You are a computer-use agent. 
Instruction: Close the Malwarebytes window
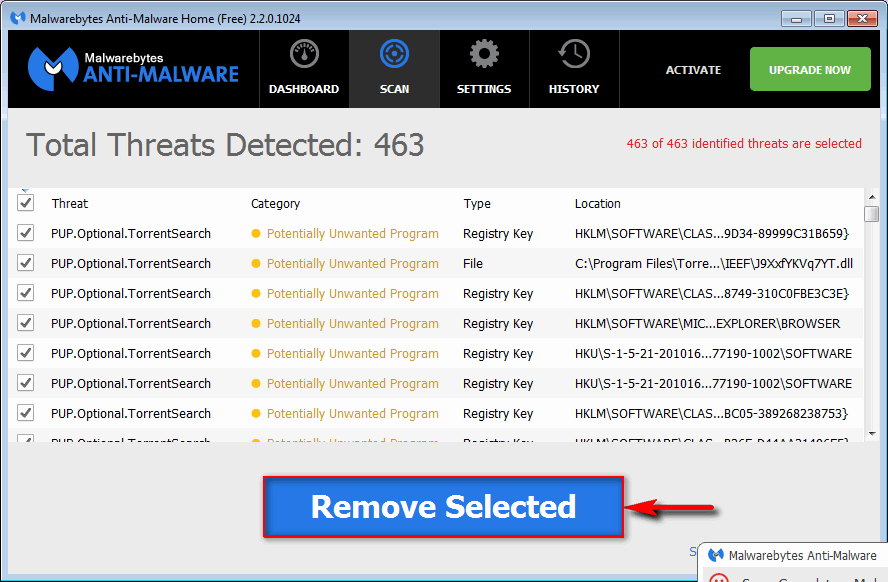click(863, 19)
